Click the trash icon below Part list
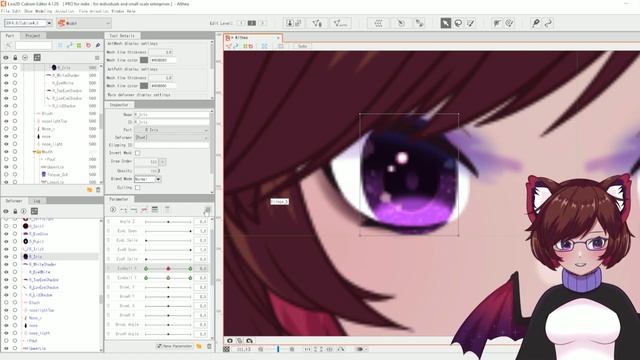 [x=98, y=190]
